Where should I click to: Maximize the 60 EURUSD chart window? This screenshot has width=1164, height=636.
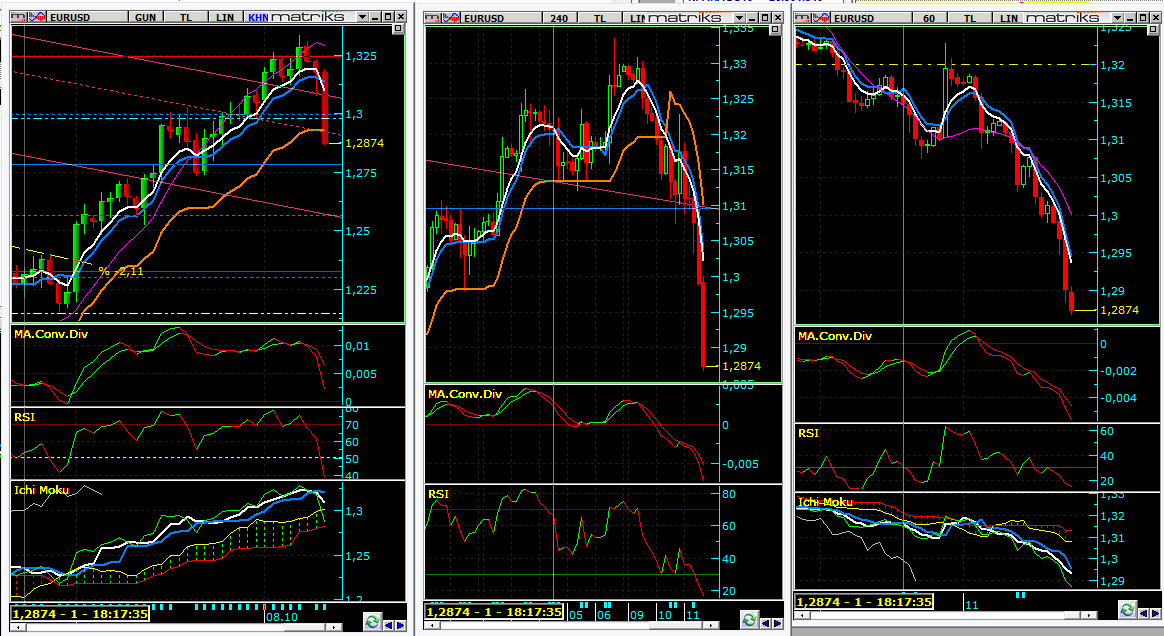[x=1142, y=18]
